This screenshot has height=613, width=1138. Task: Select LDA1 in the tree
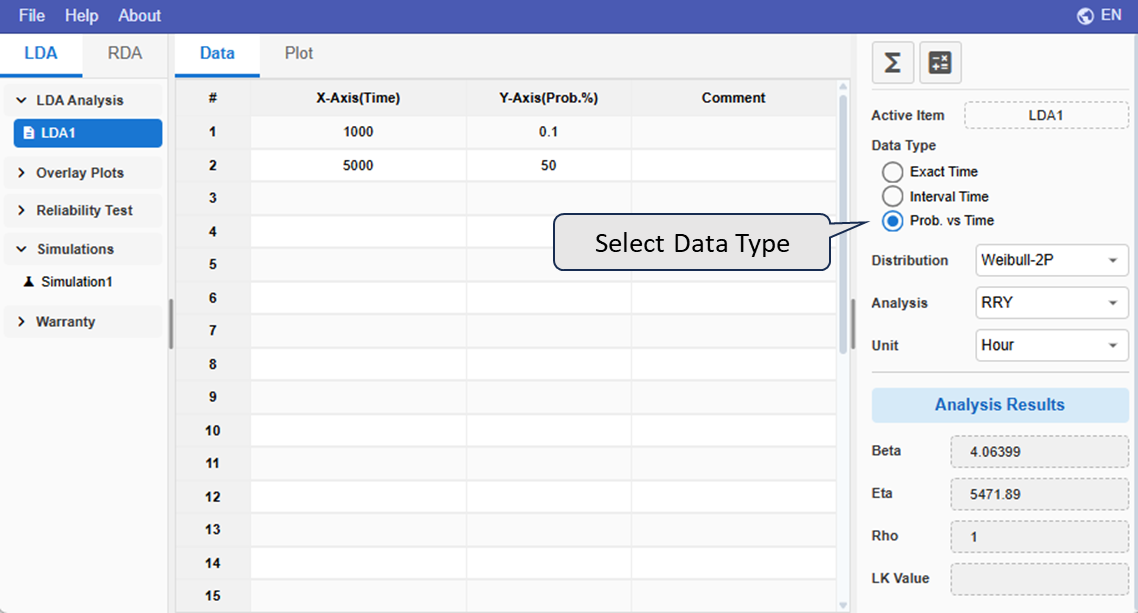click(x=88, y=133)
